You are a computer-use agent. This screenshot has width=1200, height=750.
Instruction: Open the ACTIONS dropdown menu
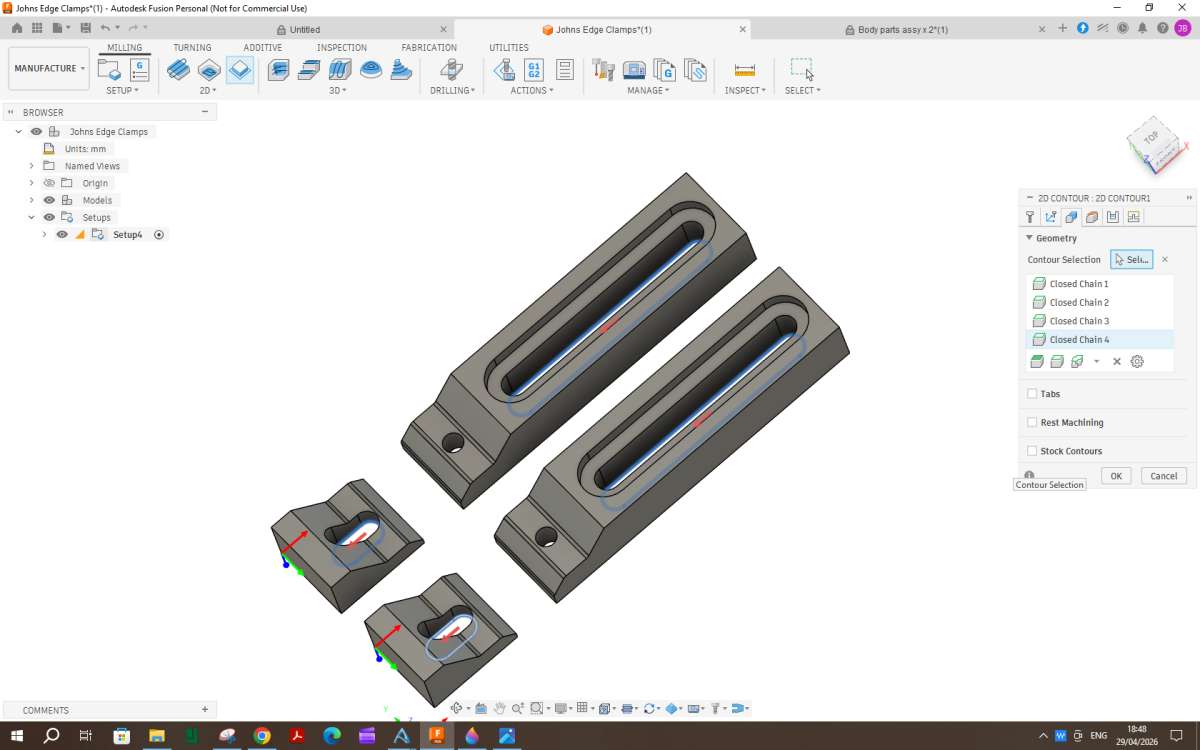[x=532, y=90]
